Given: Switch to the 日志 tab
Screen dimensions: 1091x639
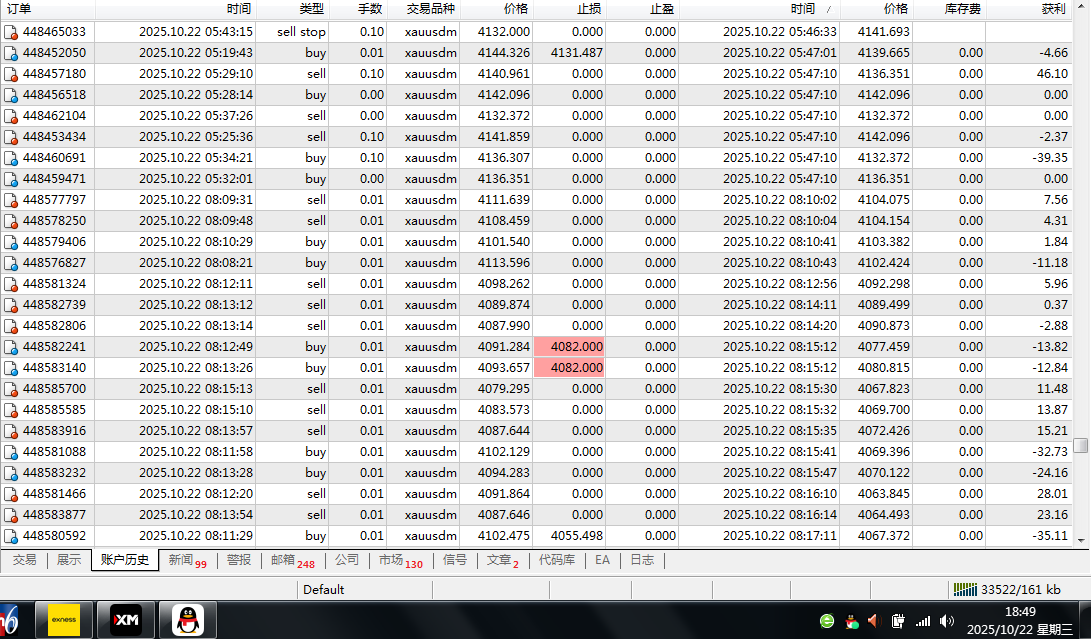Looking at the screenshot, I should (642, 560).
